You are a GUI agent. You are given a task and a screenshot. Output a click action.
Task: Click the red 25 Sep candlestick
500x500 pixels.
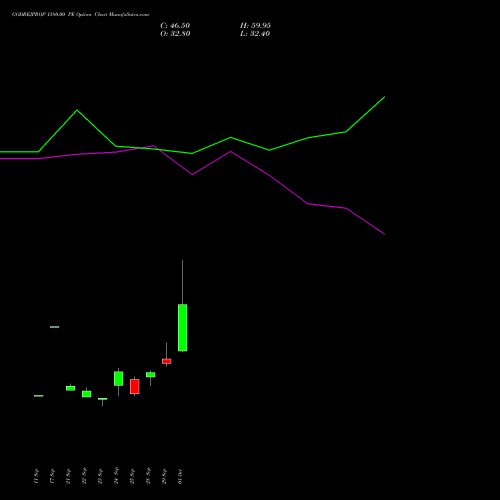134,387
